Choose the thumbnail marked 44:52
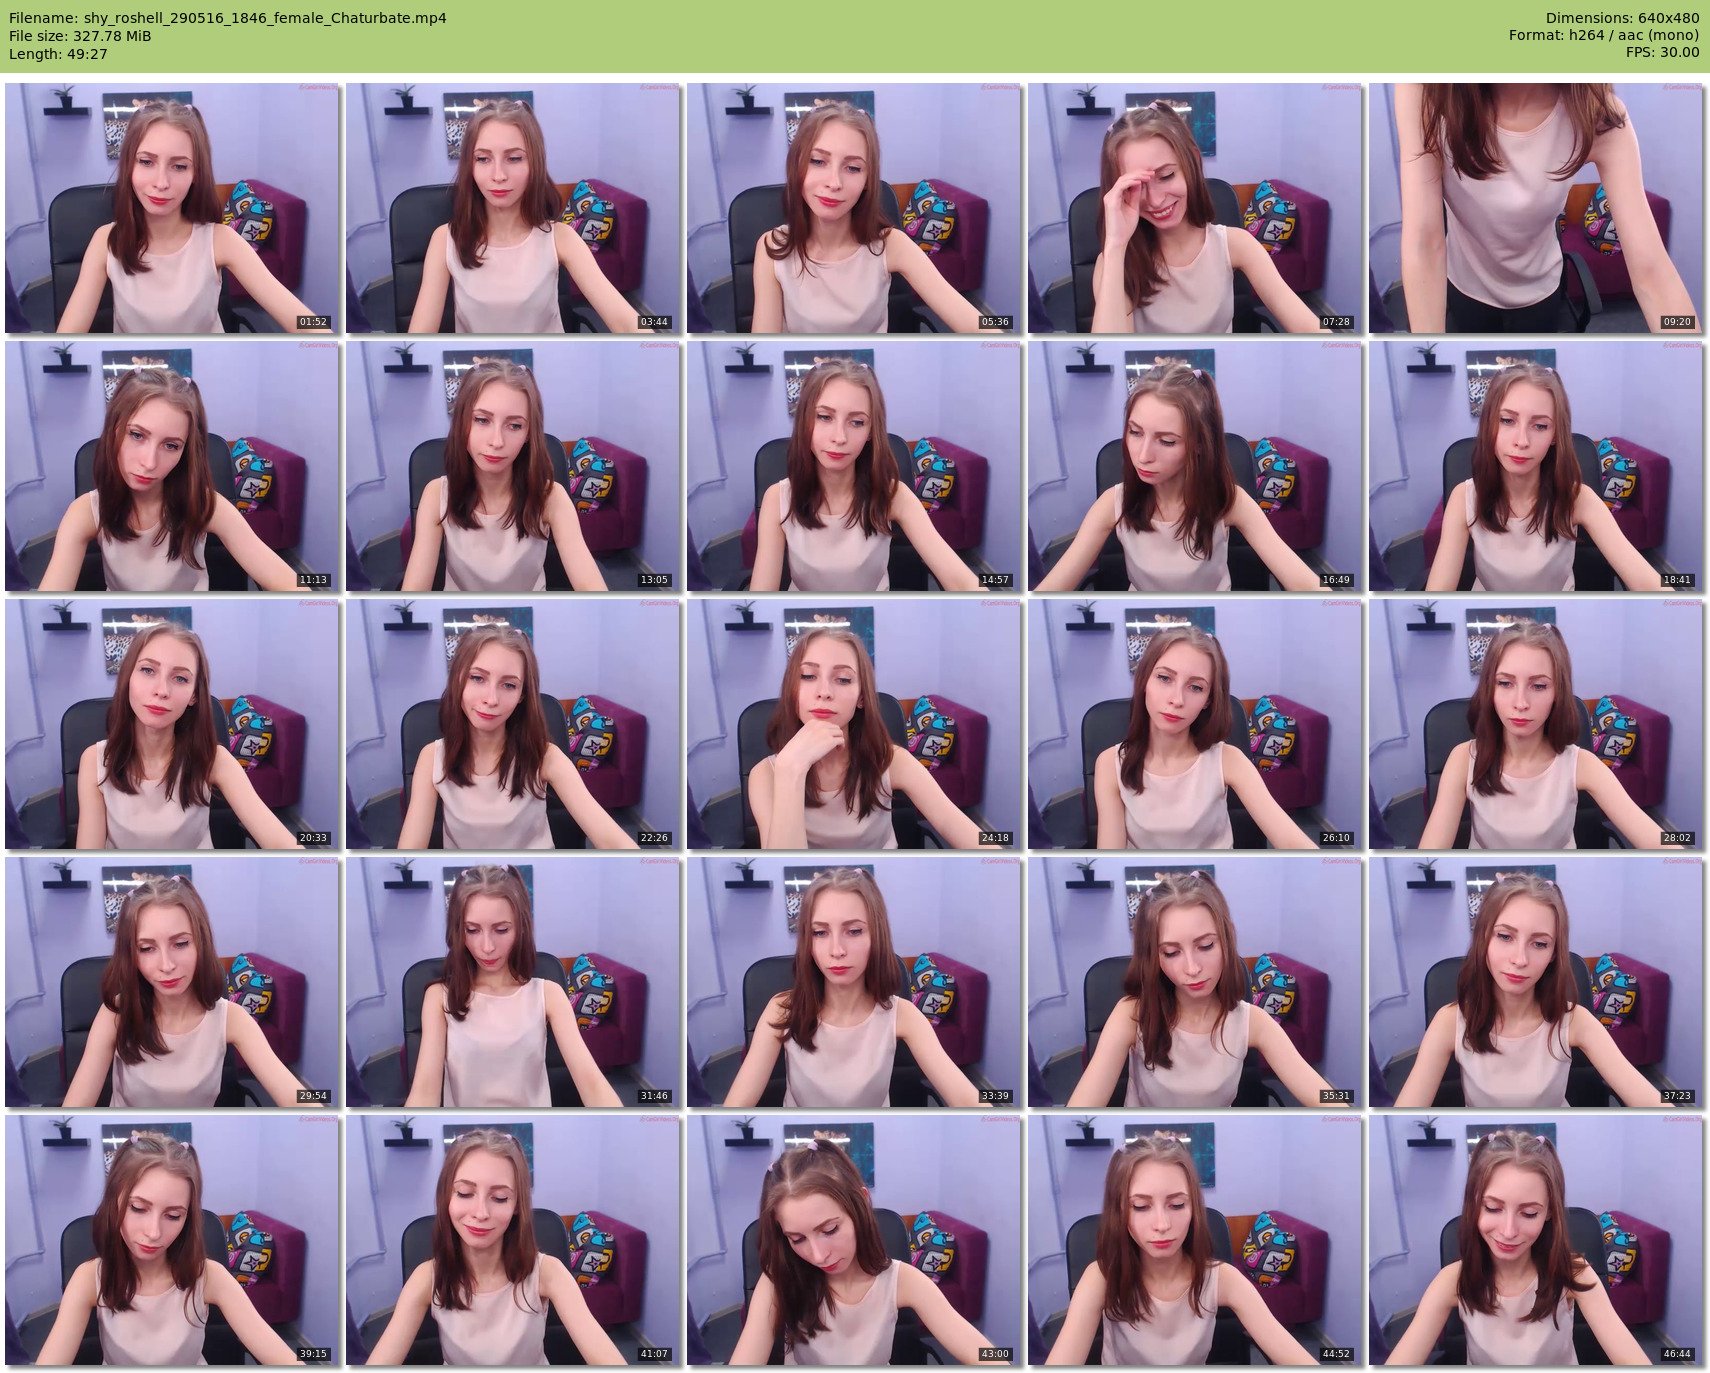The width and height of the screenshot is (1710, 1373). [1194, 1240]
